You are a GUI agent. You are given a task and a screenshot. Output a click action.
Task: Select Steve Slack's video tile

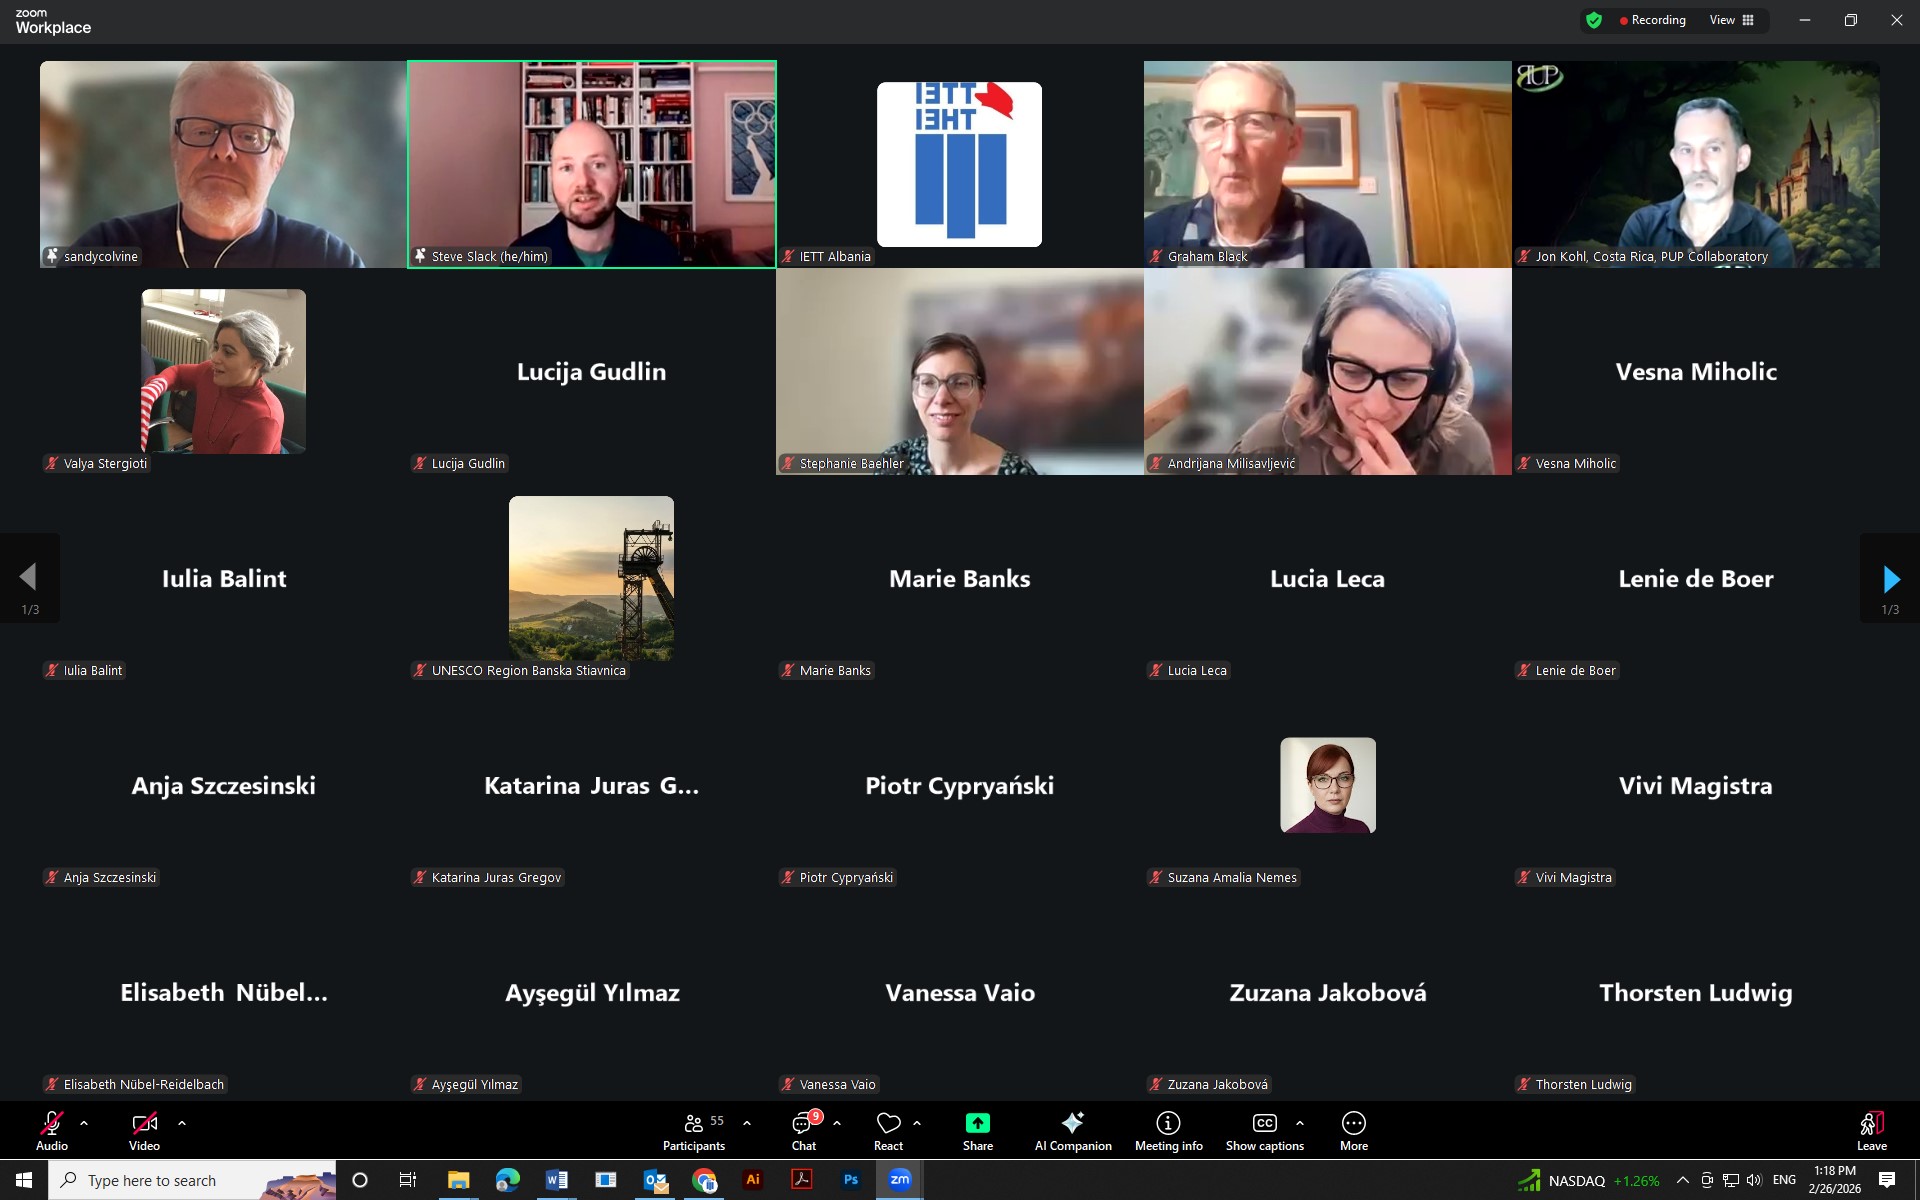coord(591,164)
